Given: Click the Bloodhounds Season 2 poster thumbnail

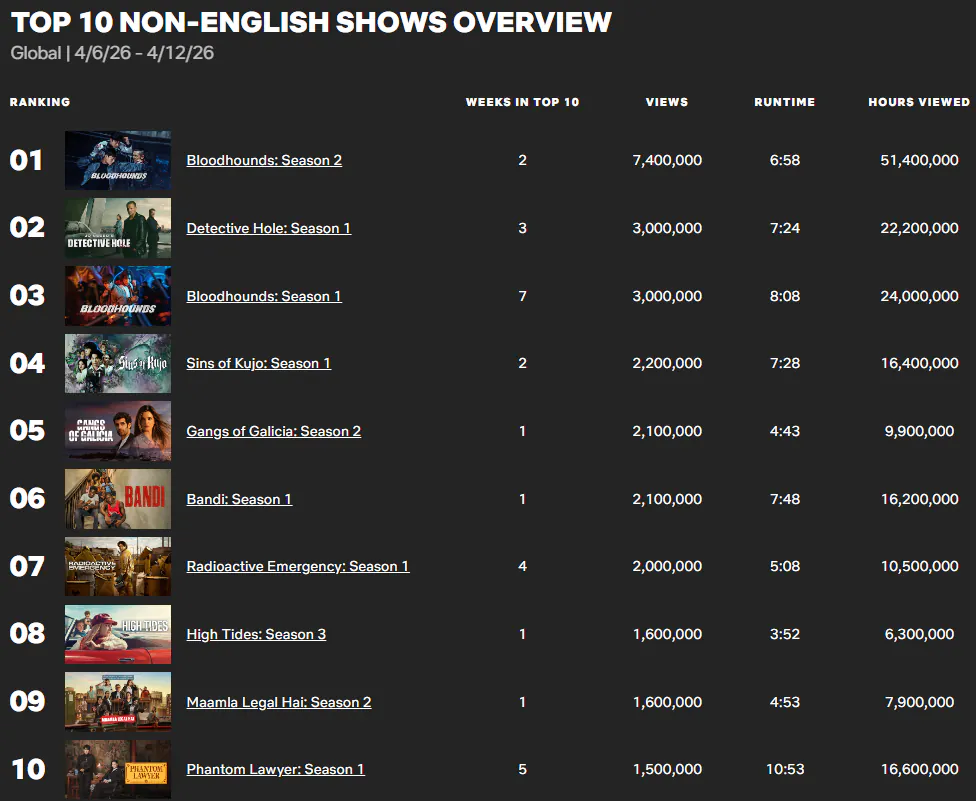Looking at the screenshot, I should [x=118, y=160].
